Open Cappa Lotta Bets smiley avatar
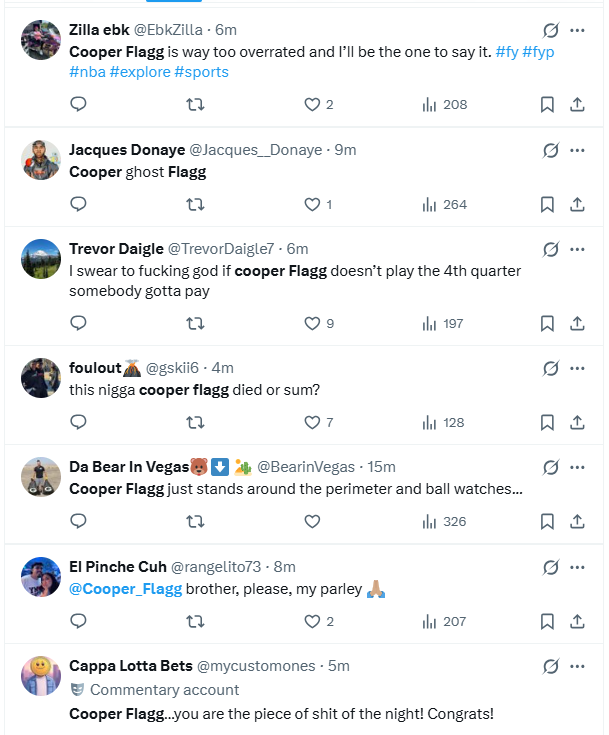 click(41, 675)
